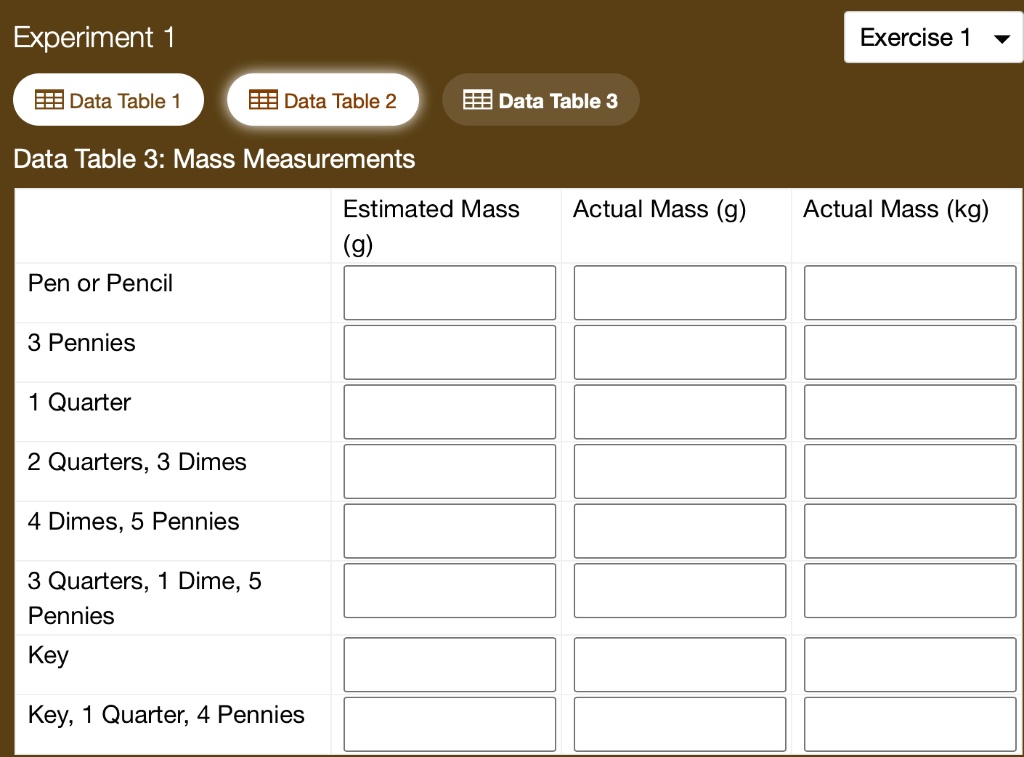
Task: Click the Experiment 1 title
Action: (x=95, y=37)
